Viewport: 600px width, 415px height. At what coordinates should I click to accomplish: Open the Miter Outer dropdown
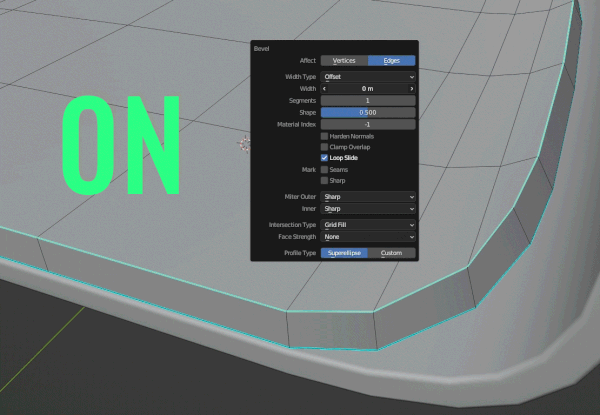pyautogui.click(x=368, y=197)
